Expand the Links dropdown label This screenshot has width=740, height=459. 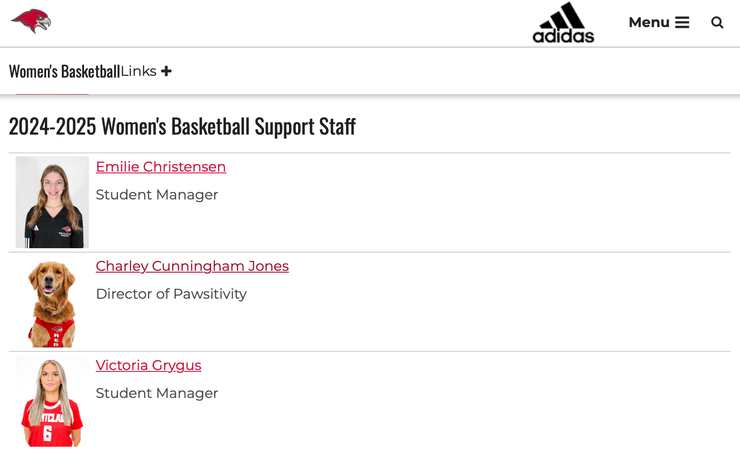pyautogui.click(x=139, y=71)
